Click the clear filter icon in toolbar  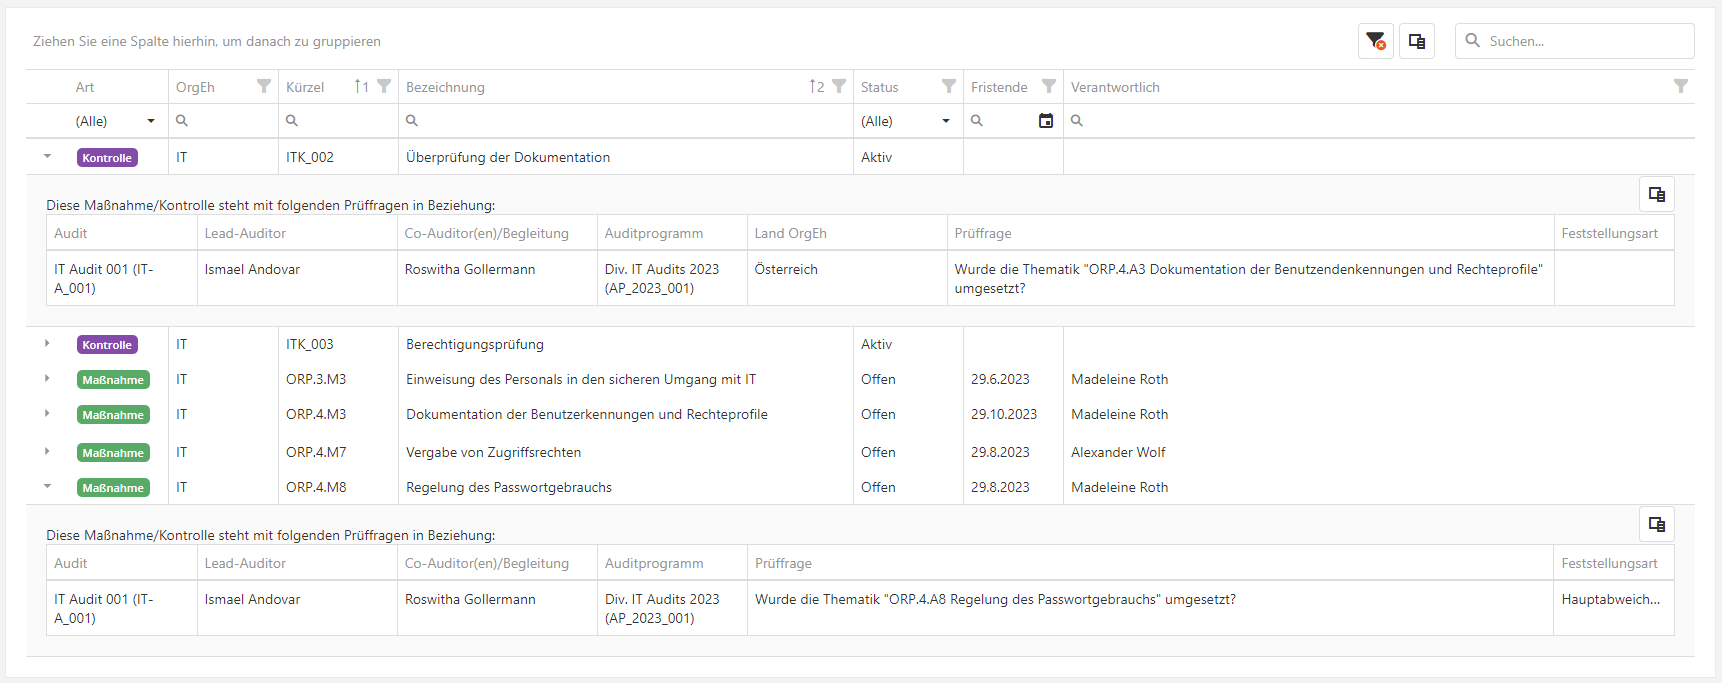click(x=1376, y=41)
